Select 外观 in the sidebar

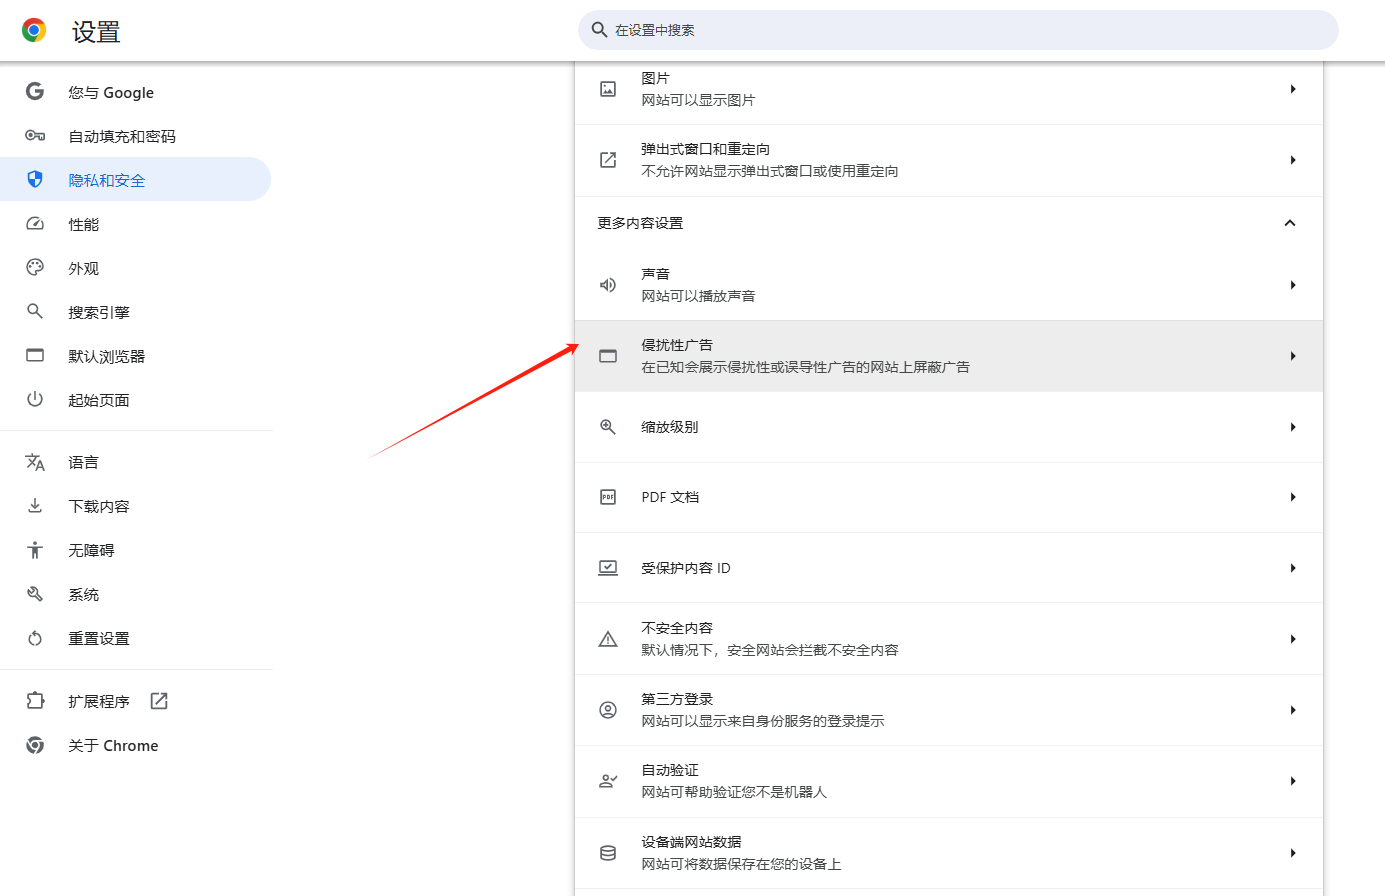click(135, 268)
